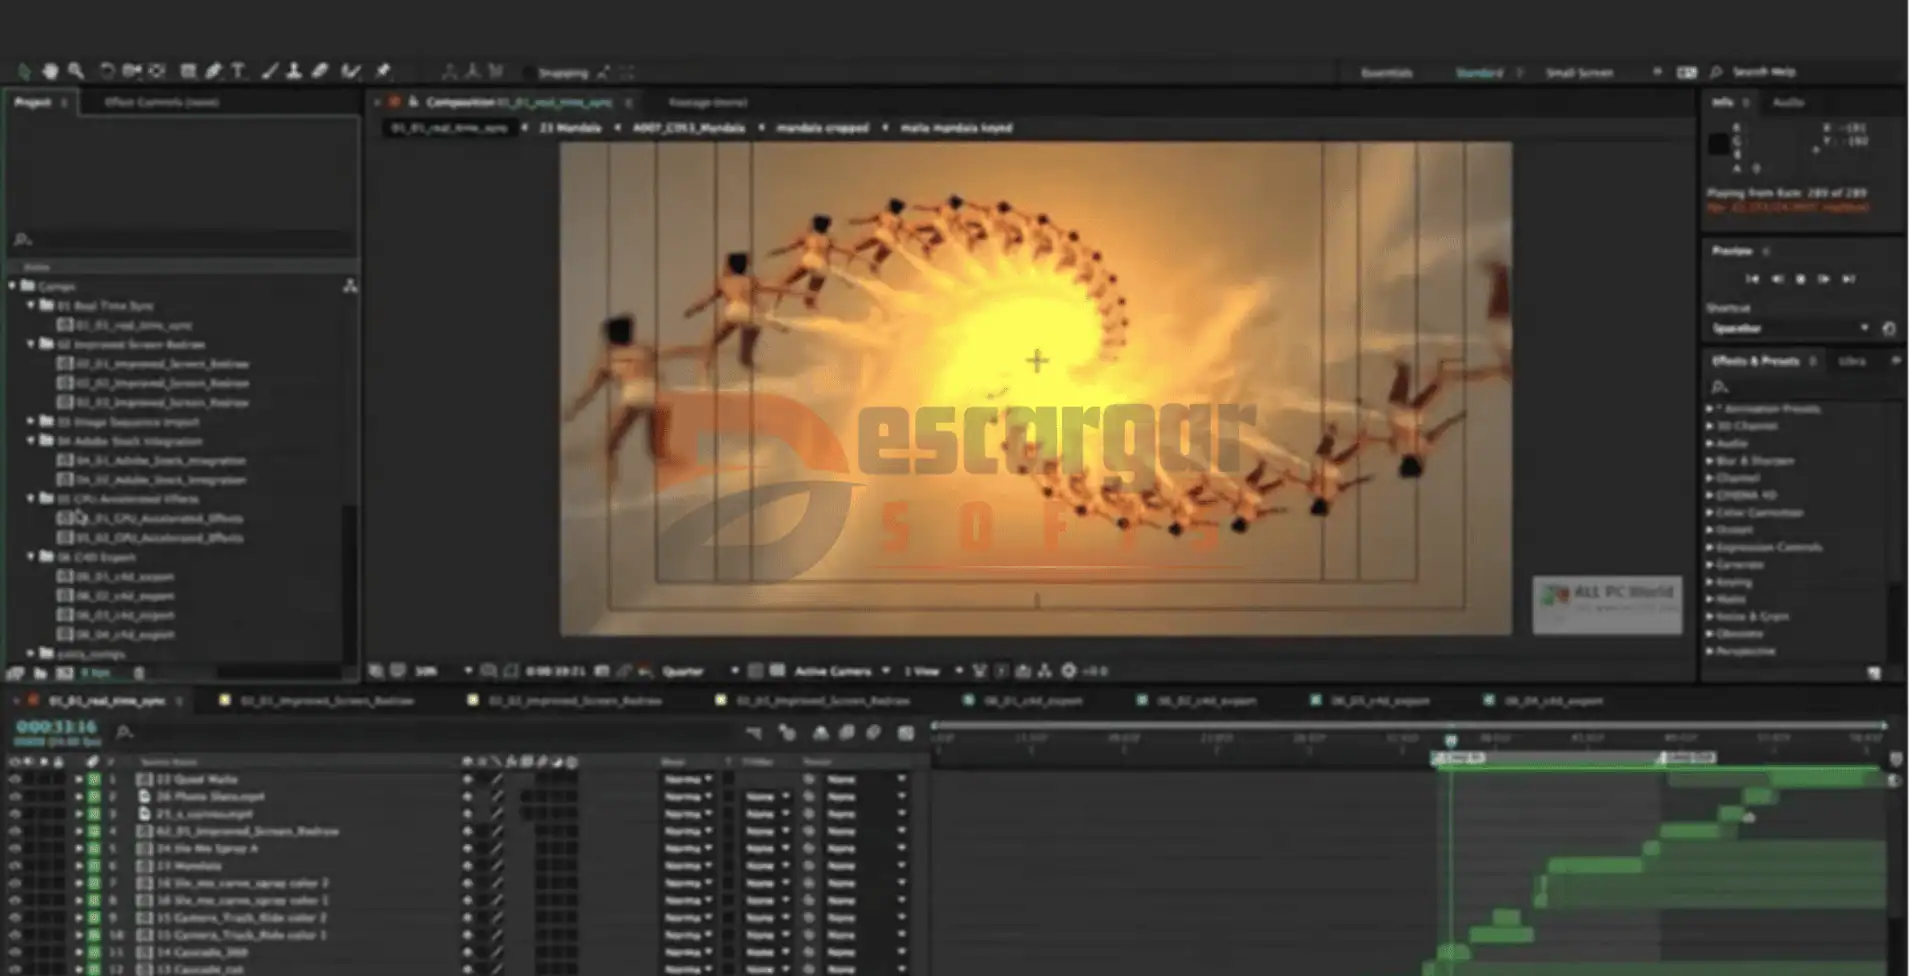The height and width of the screenshot is (976, 1911).
Task: Click the timeline current time indicator marker
Action: point(1451,740)
